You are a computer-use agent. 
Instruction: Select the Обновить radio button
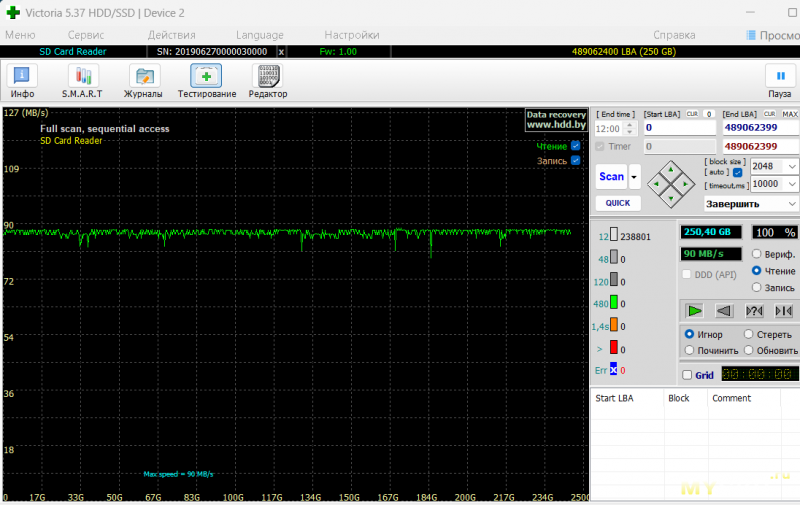coord(748,350)
